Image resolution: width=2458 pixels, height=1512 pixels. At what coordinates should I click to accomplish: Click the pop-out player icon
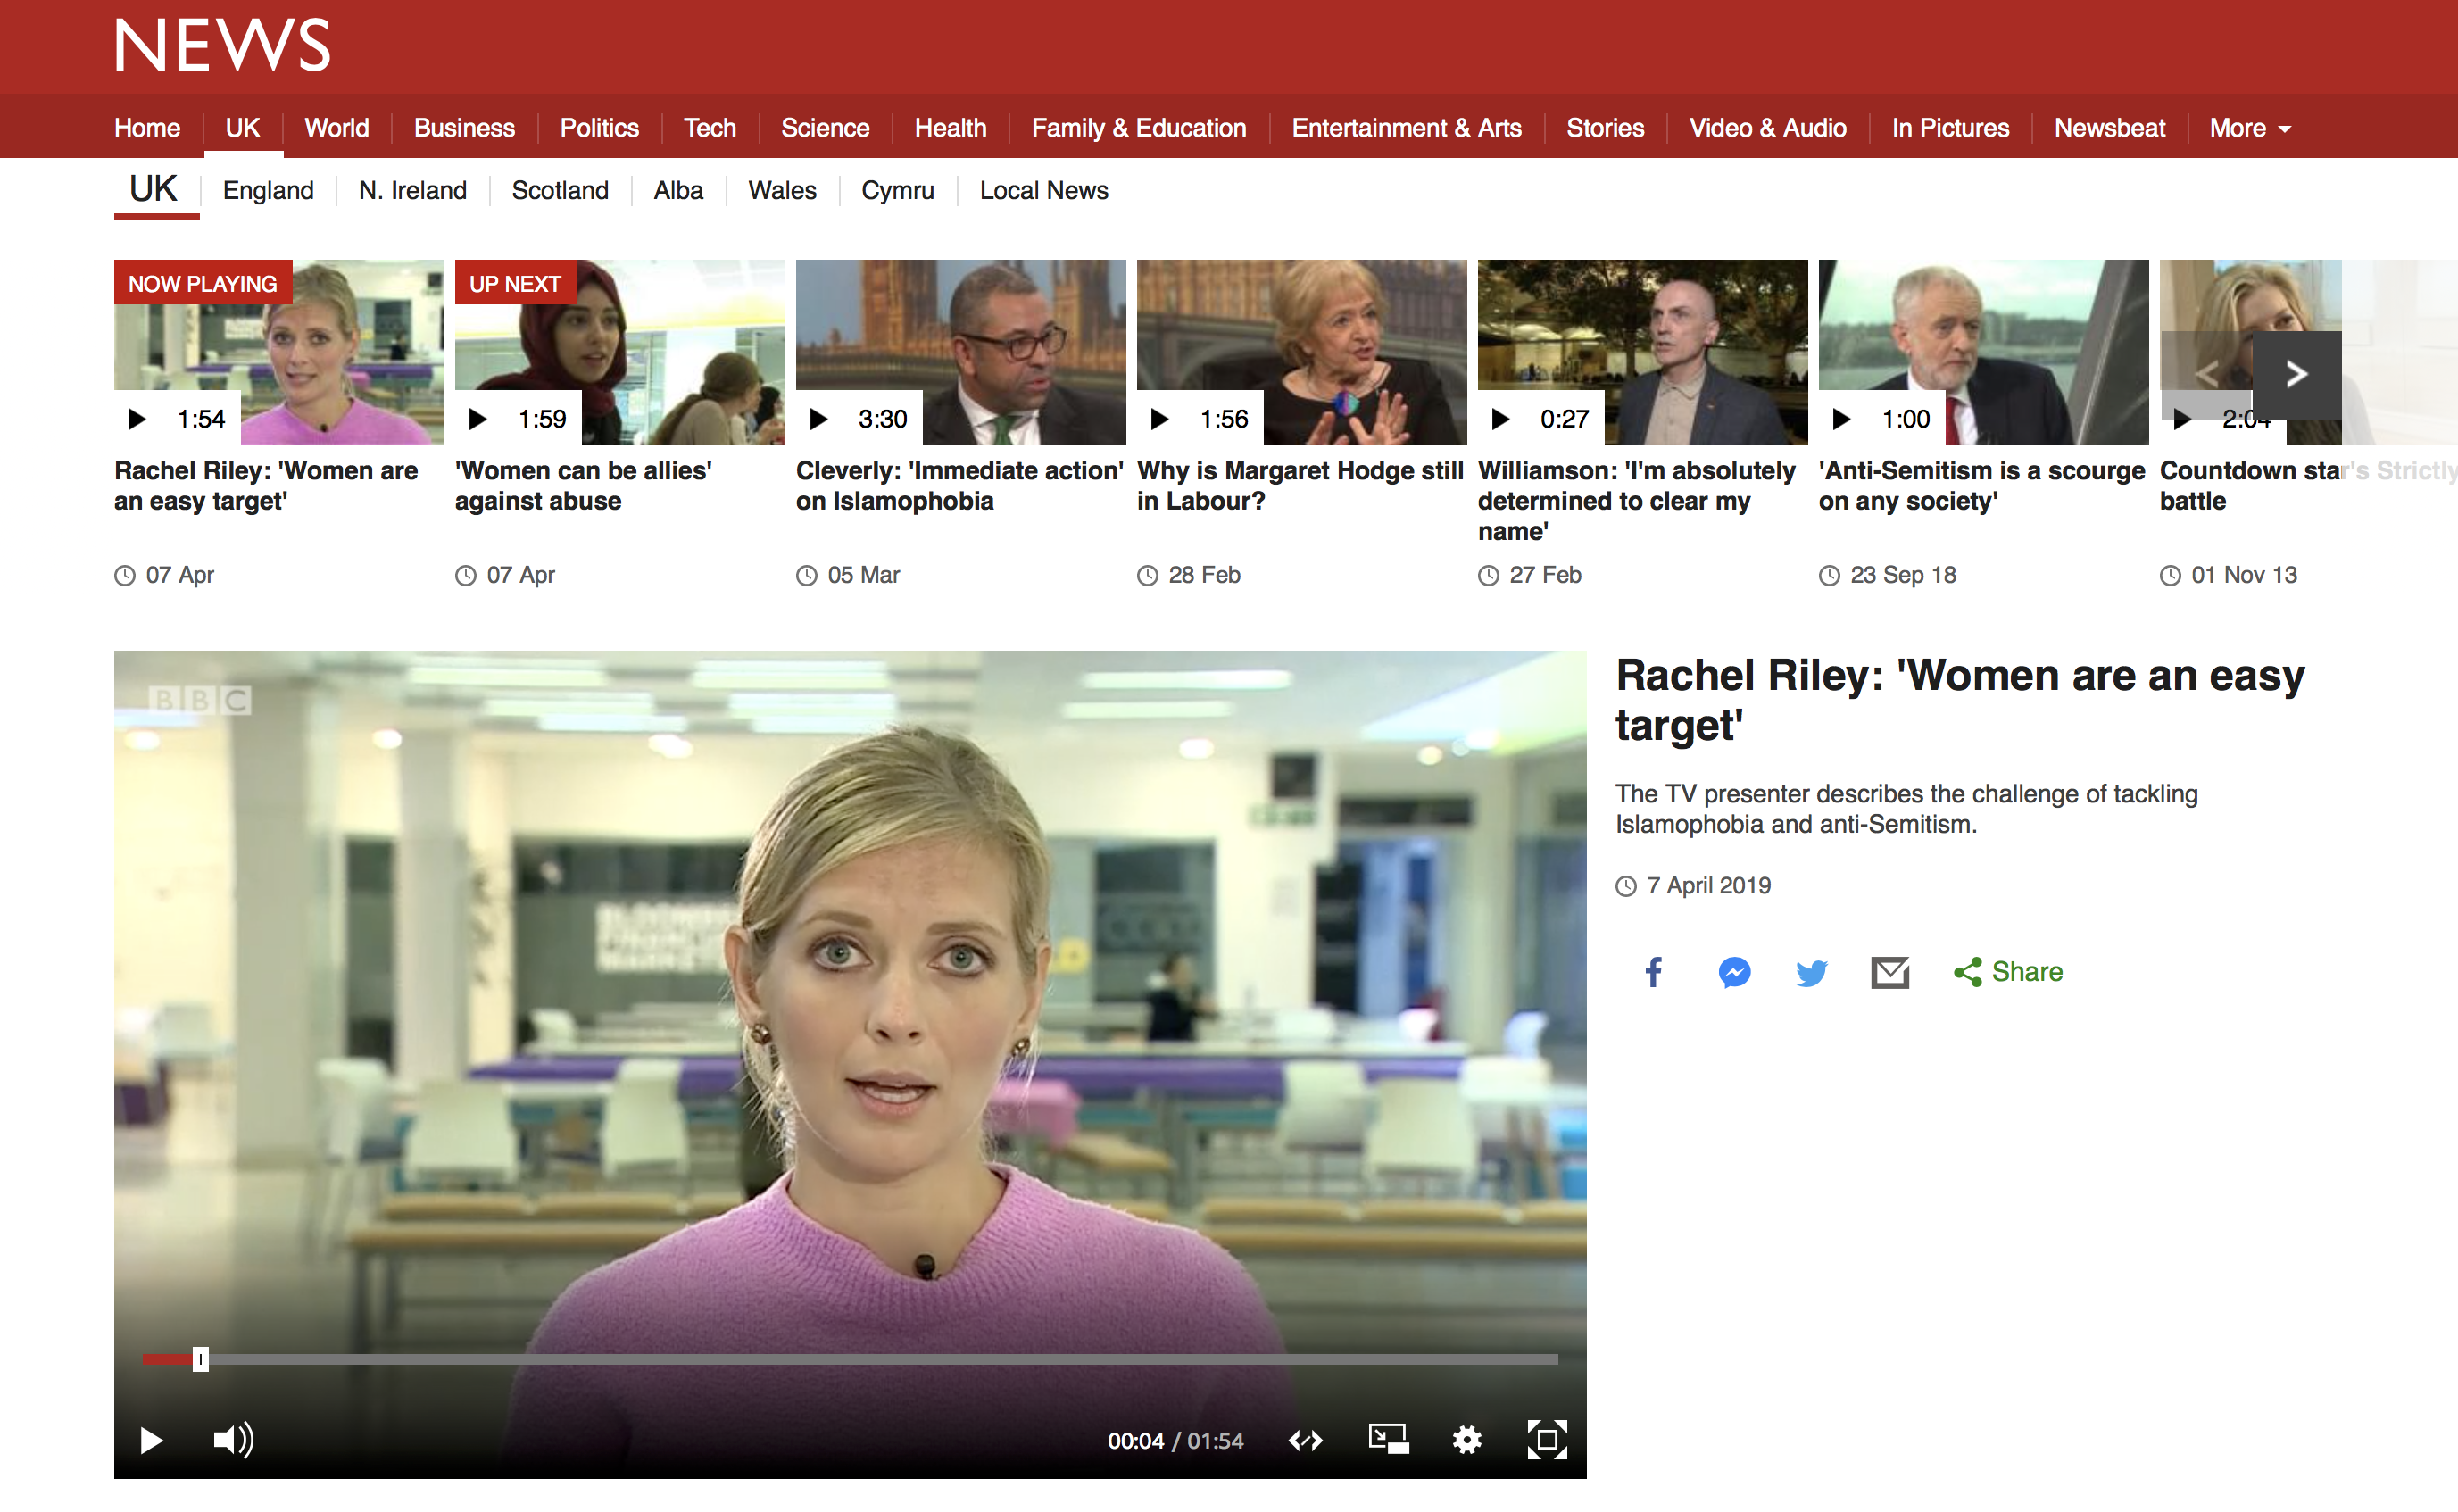click(x=1388, y=1440)
